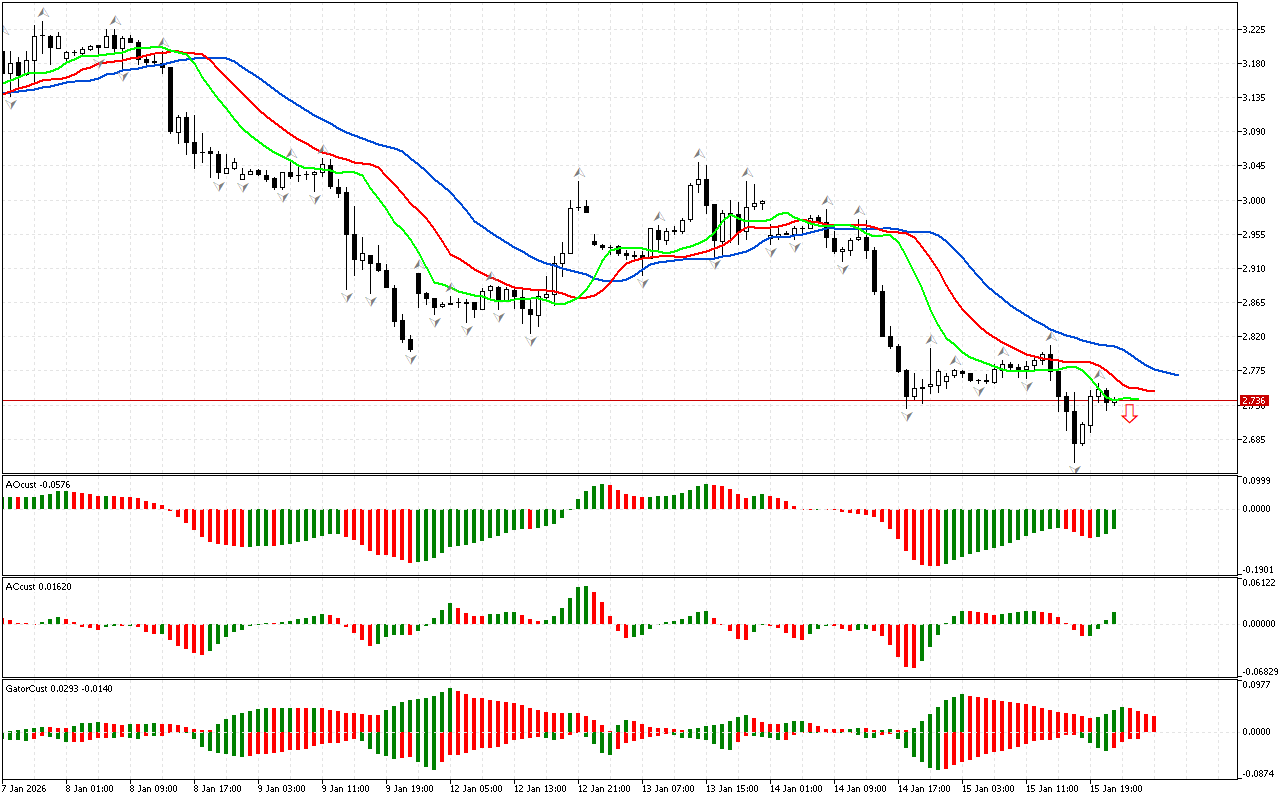Image resolution: width=1280 pixels, height=800 pixels.
Task: Click the up fractal above the 12 Jan spike candle
Action: coord(578,173)
